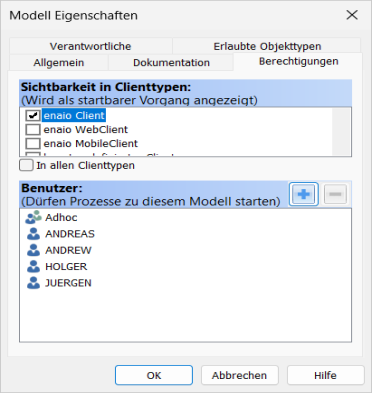This screenshot has width=372, height=393.
Task: Enable the enaio WebClient checkbox
Action: click(33, 129)
